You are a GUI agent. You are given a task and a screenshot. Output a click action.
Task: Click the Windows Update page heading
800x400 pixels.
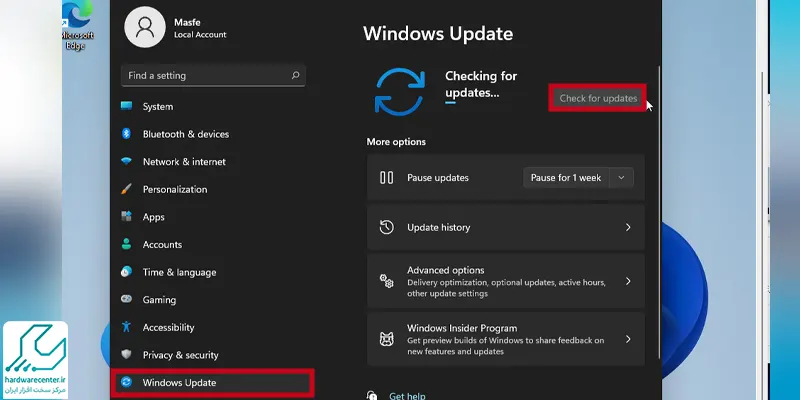pyautogui.click(x=438, y=34)
